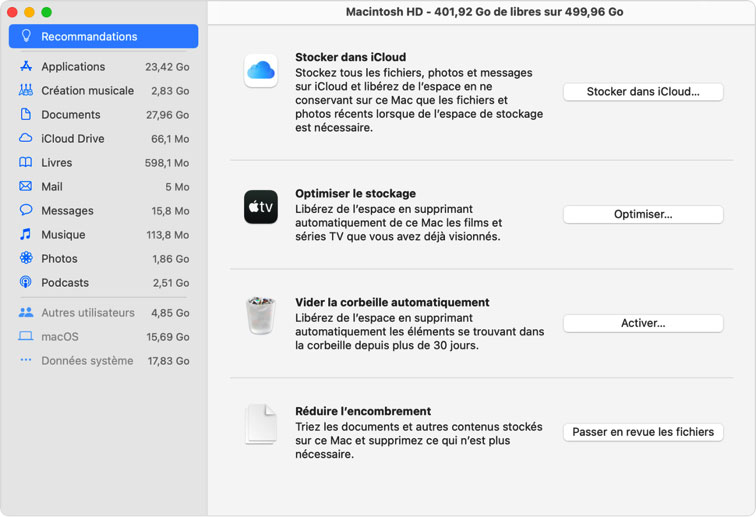Click the Podcasts icon
The width and height of the screenshot is (756, 517).
coord(26,282)
